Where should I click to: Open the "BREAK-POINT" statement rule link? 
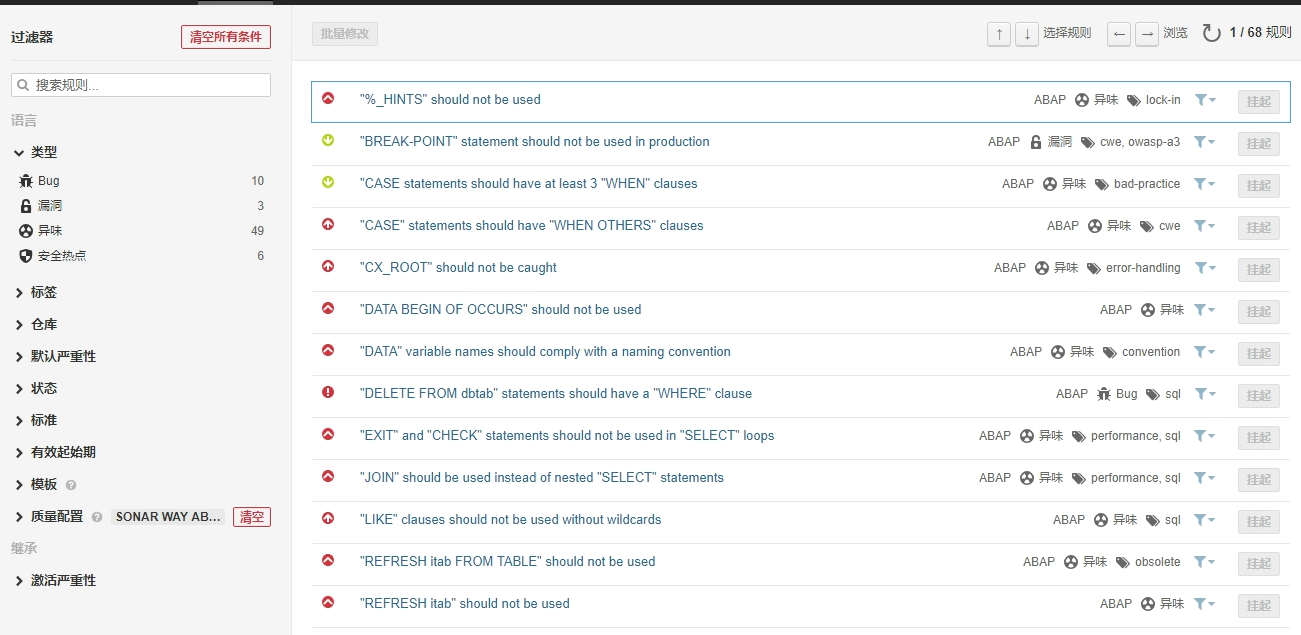tap(534, 142)
